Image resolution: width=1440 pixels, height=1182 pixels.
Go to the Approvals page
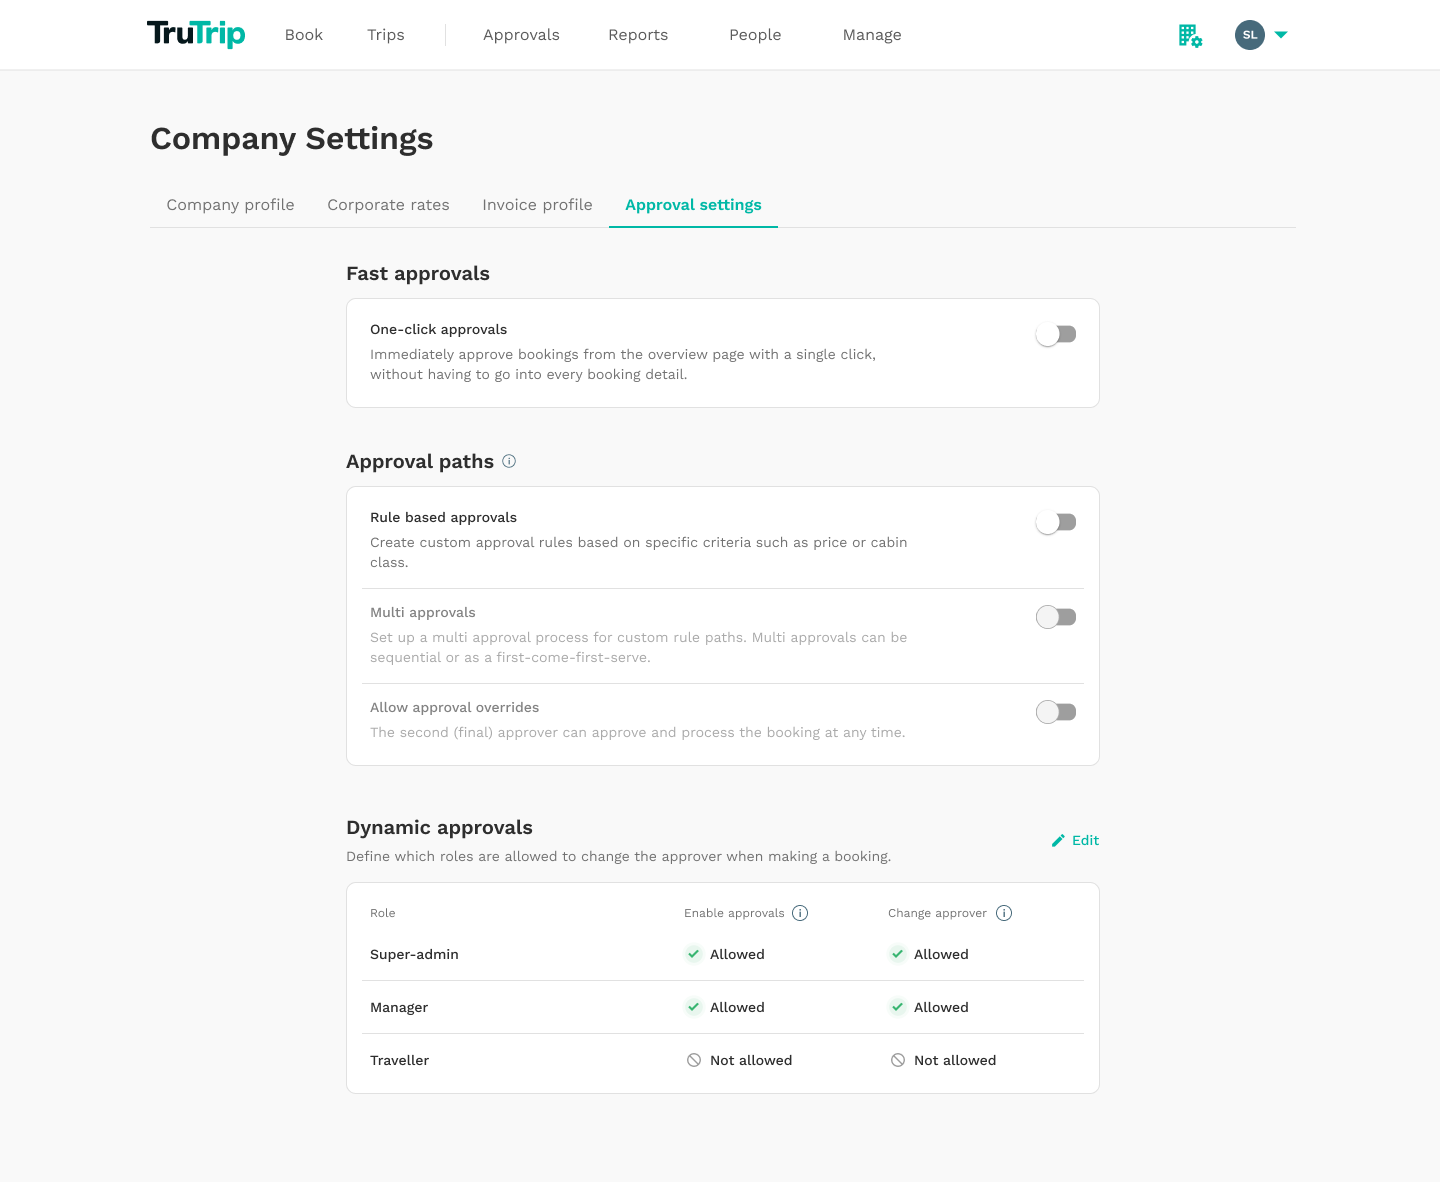(x=521, y=35)
